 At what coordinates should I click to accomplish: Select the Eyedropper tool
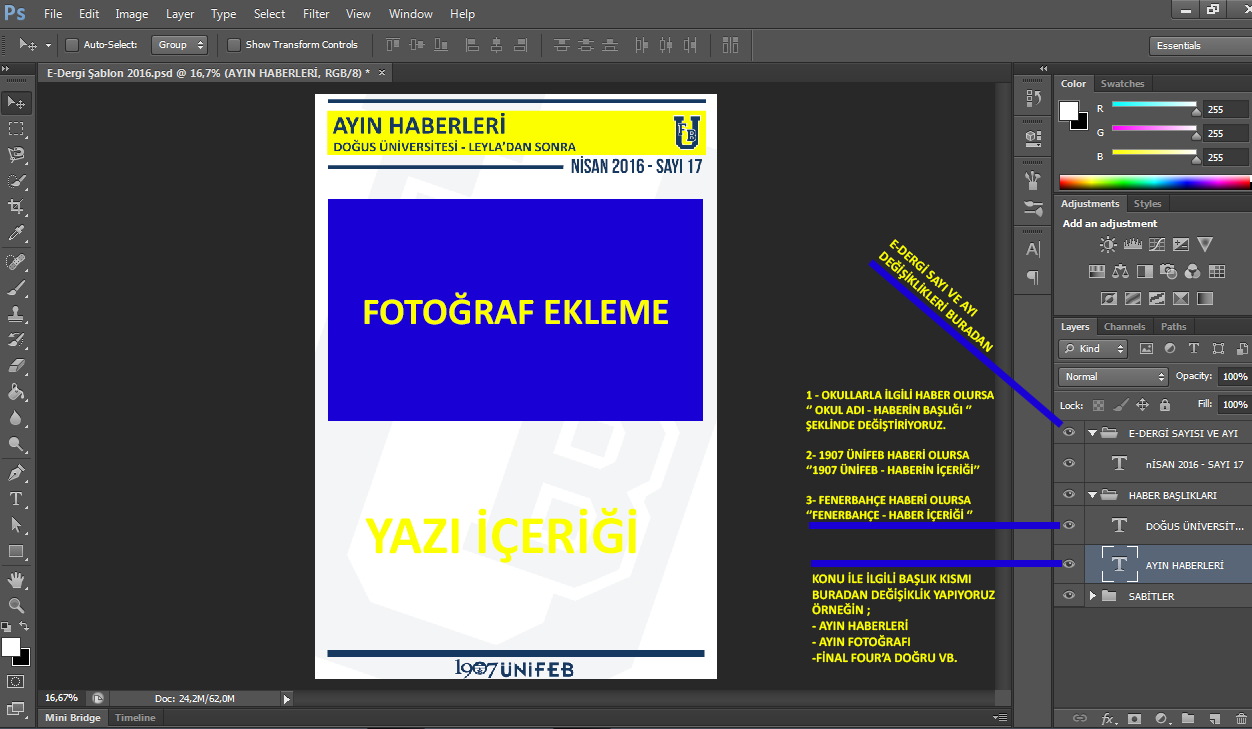(x=16, y=234)
